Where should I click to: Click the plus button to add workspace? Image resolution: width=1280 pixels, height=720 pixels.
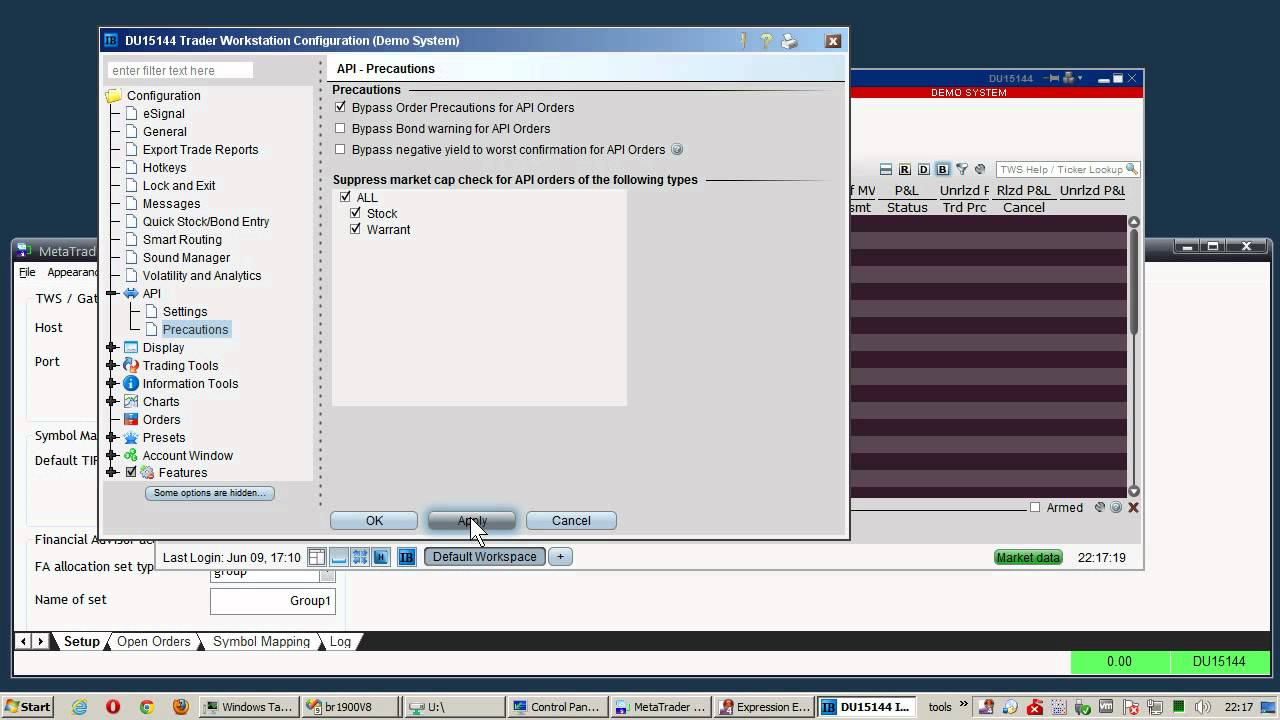point(560,557)
